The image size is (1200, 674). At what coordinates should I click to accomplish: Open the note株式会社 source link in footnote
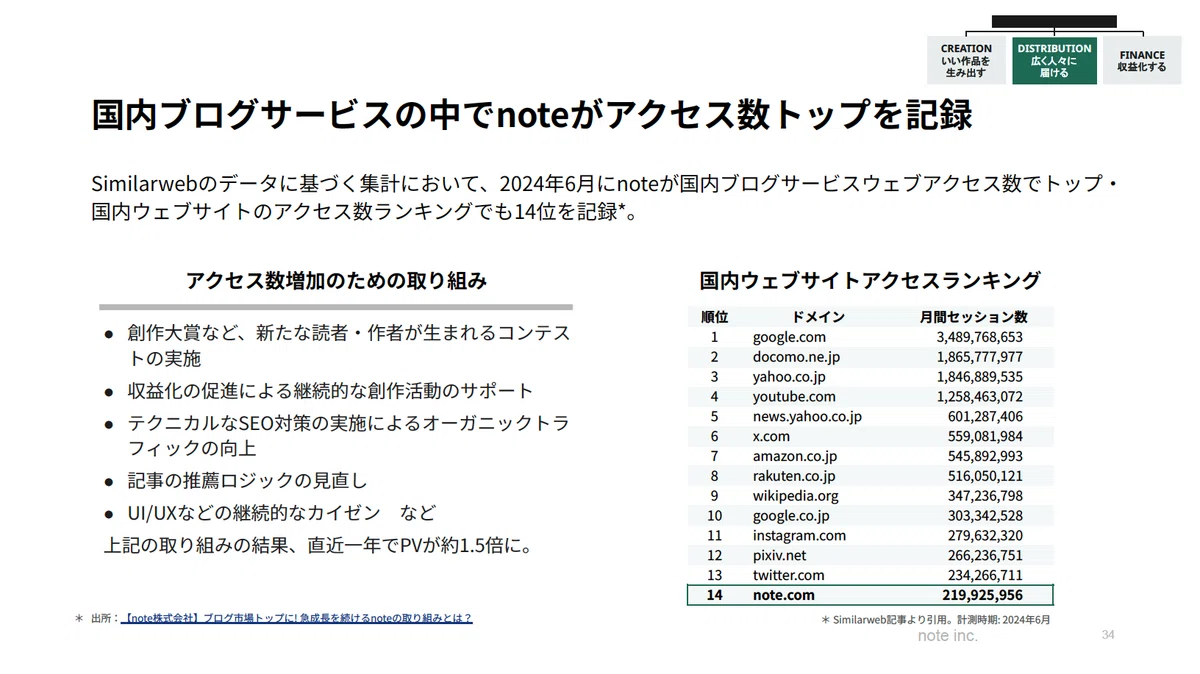click(x=296, y=618)
